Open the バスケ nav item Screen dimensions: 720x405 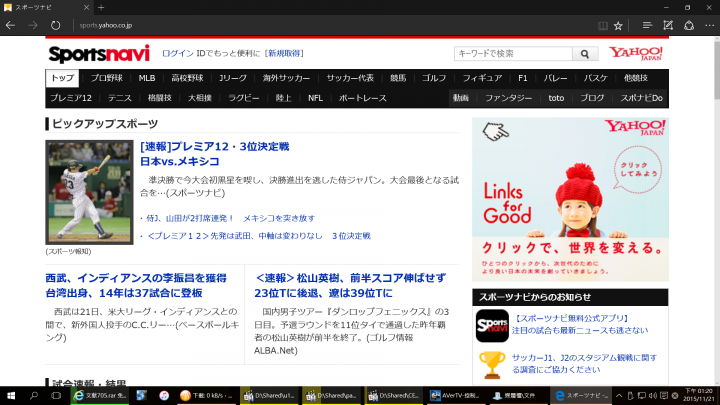click(x=596, y=79)
